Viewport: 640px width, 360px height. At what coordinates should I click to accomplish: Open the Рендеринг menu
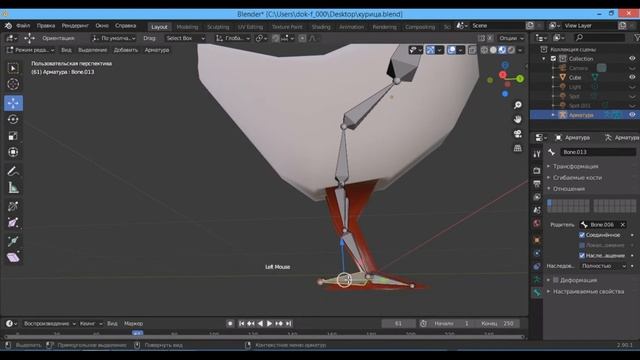pos(75,26)
